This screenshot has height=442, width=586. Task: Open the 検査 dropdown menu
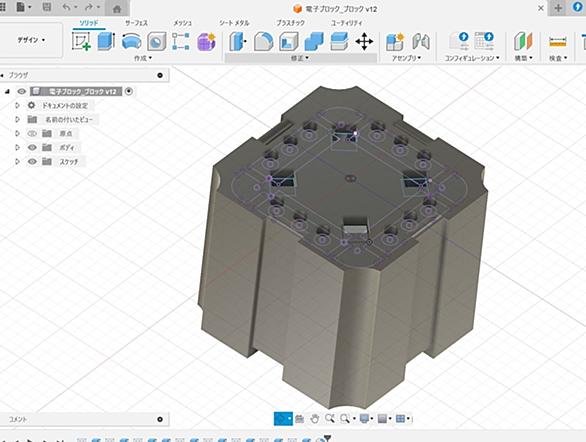(x=558, y=58)
